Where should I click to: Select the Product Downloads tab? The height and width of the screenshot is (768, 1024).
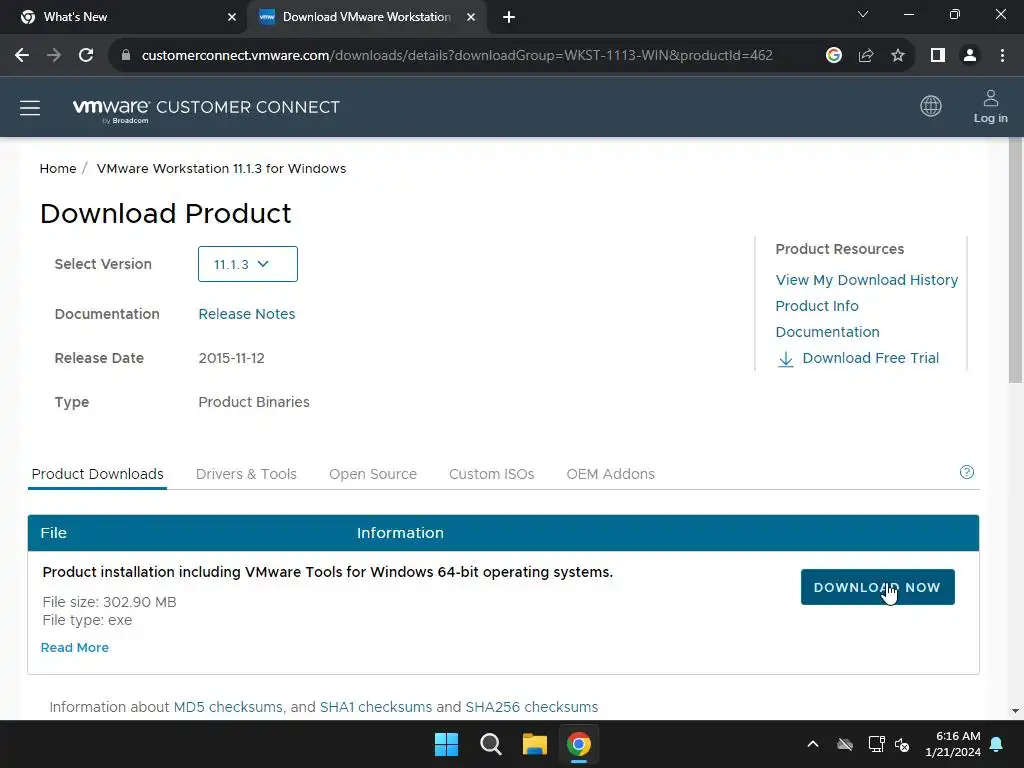pos(97,474)
